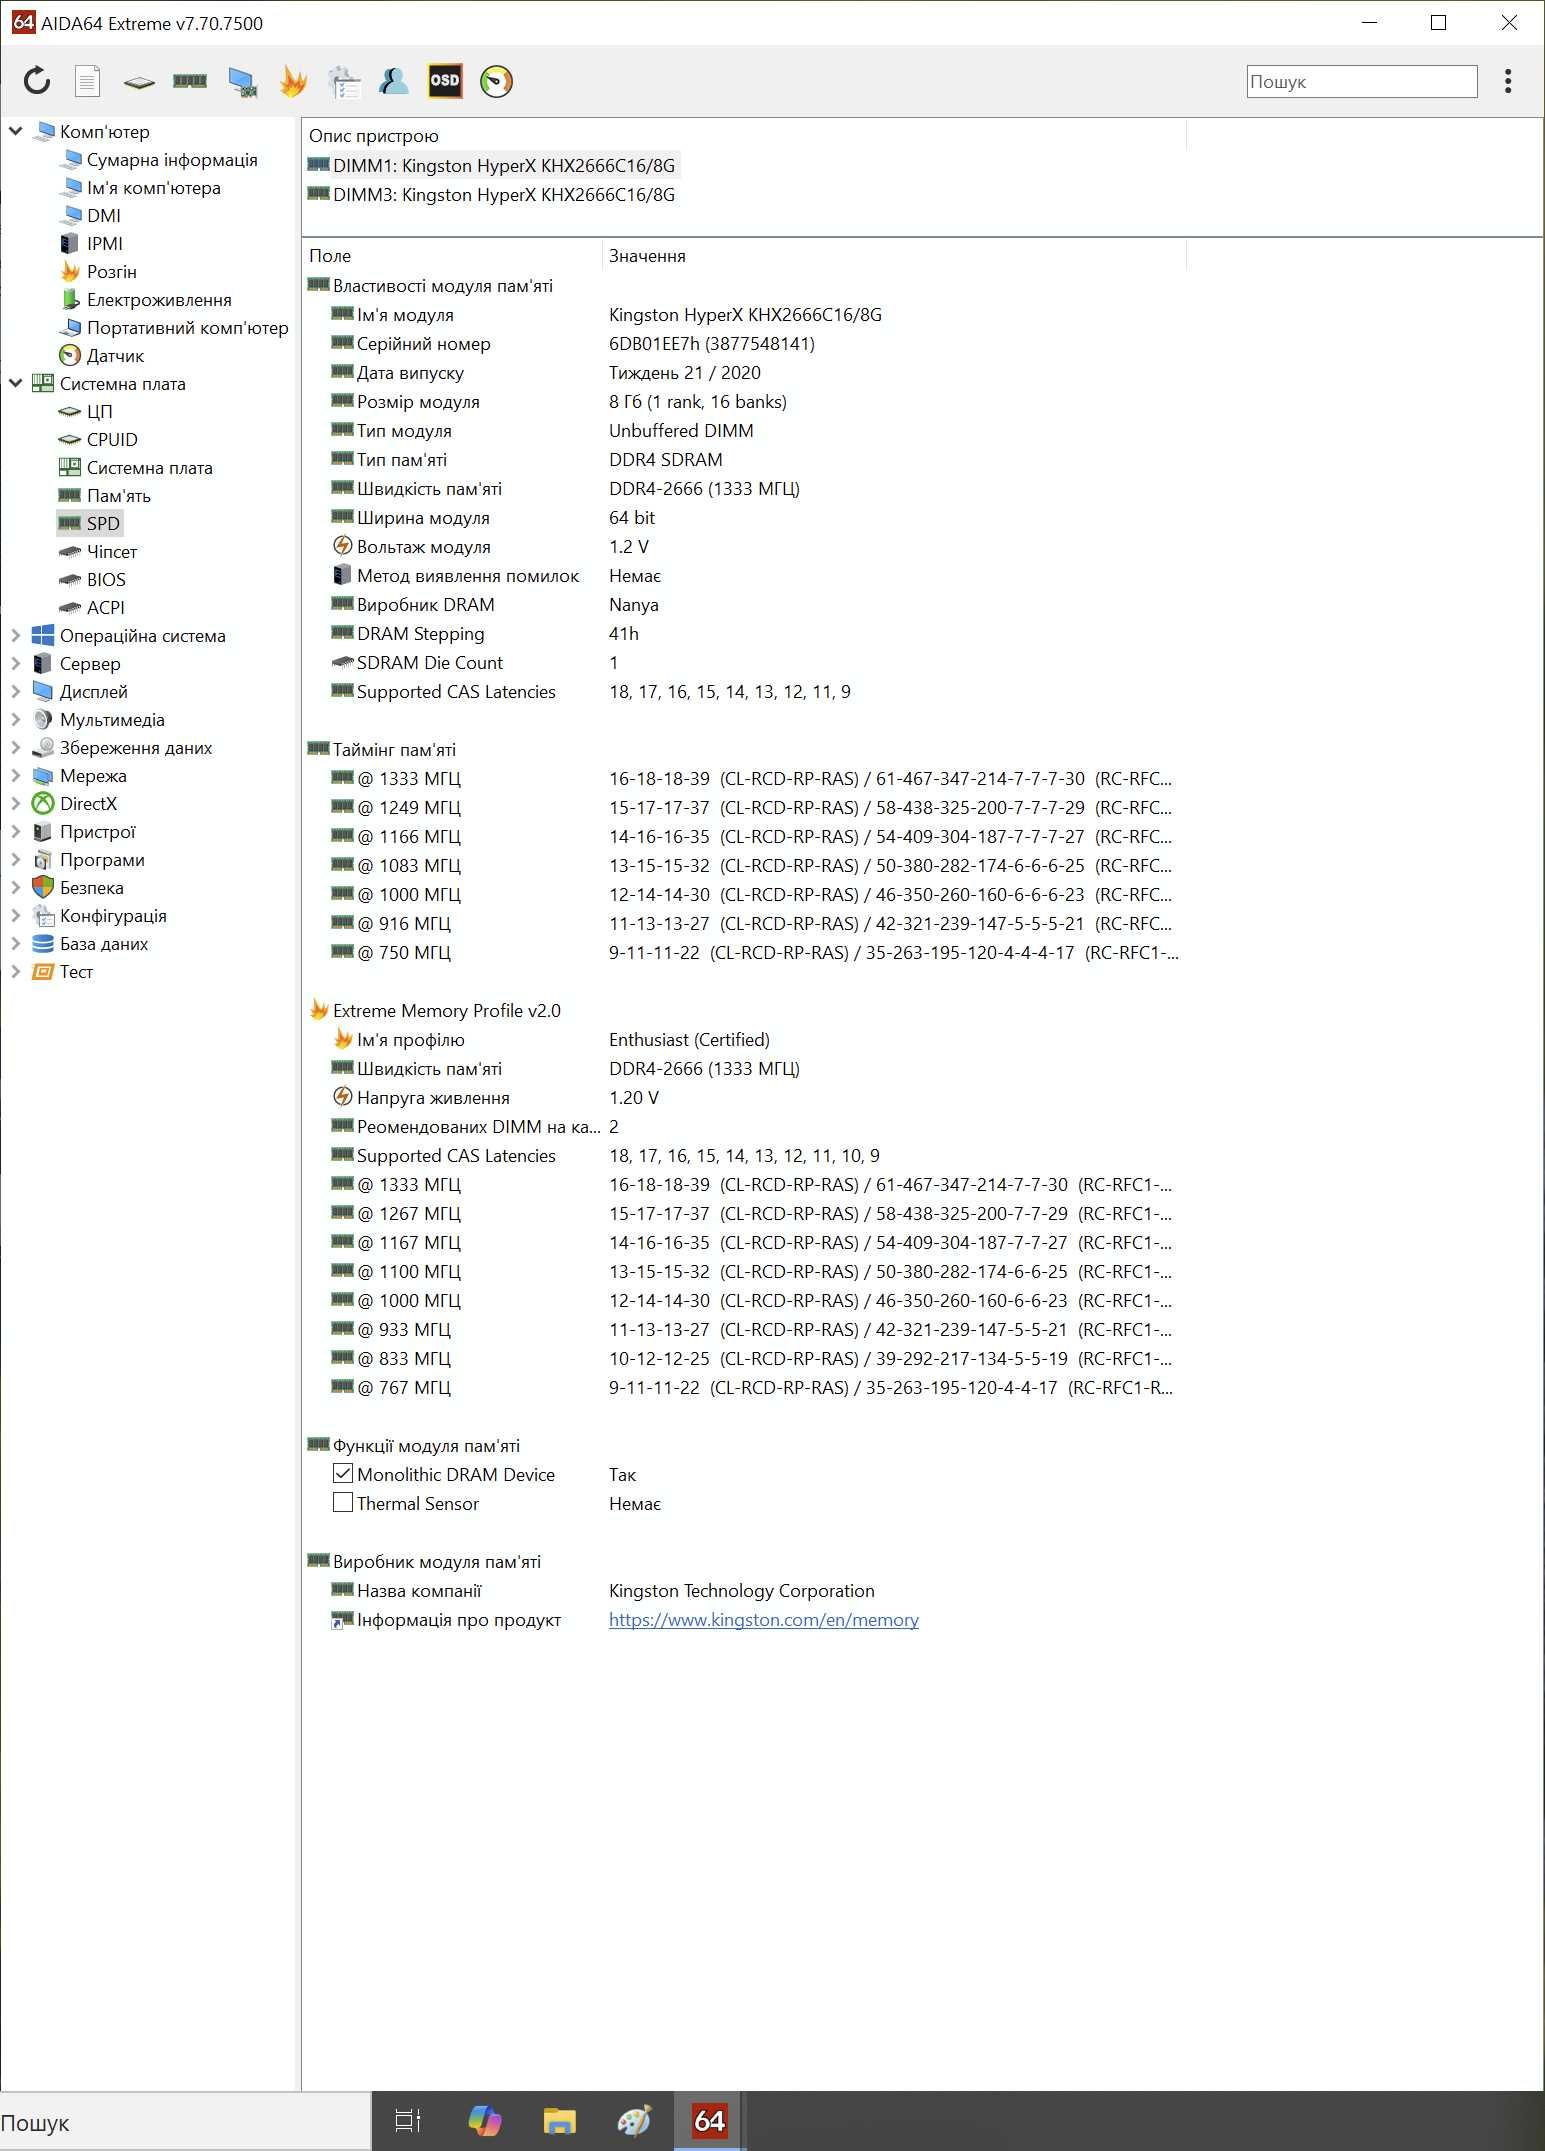
Task: Launch the flame stability test icon
Action: tap(293, 81)
